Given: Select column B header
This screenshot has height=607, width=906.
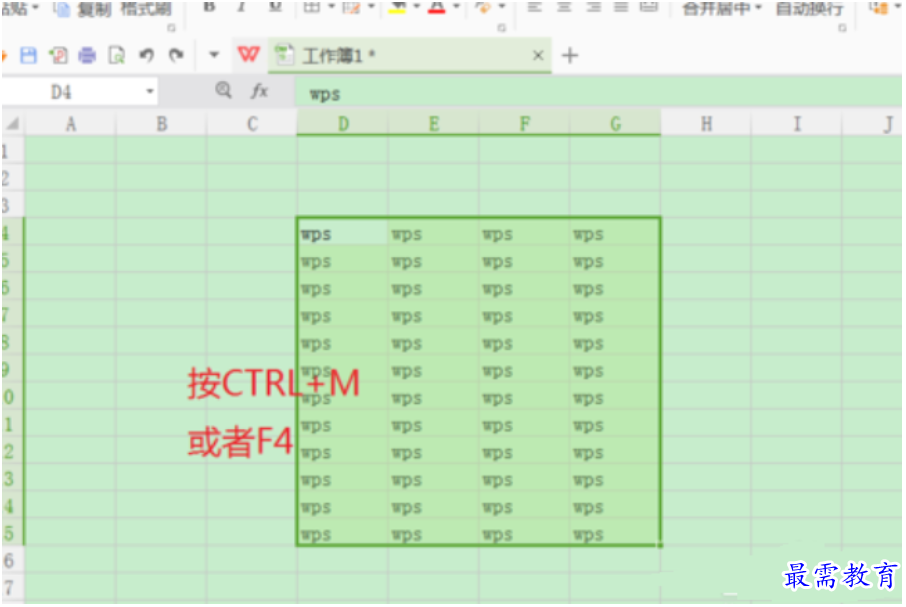Looking at the screenshot, I should pyautogui.click(x=161, y=124).
